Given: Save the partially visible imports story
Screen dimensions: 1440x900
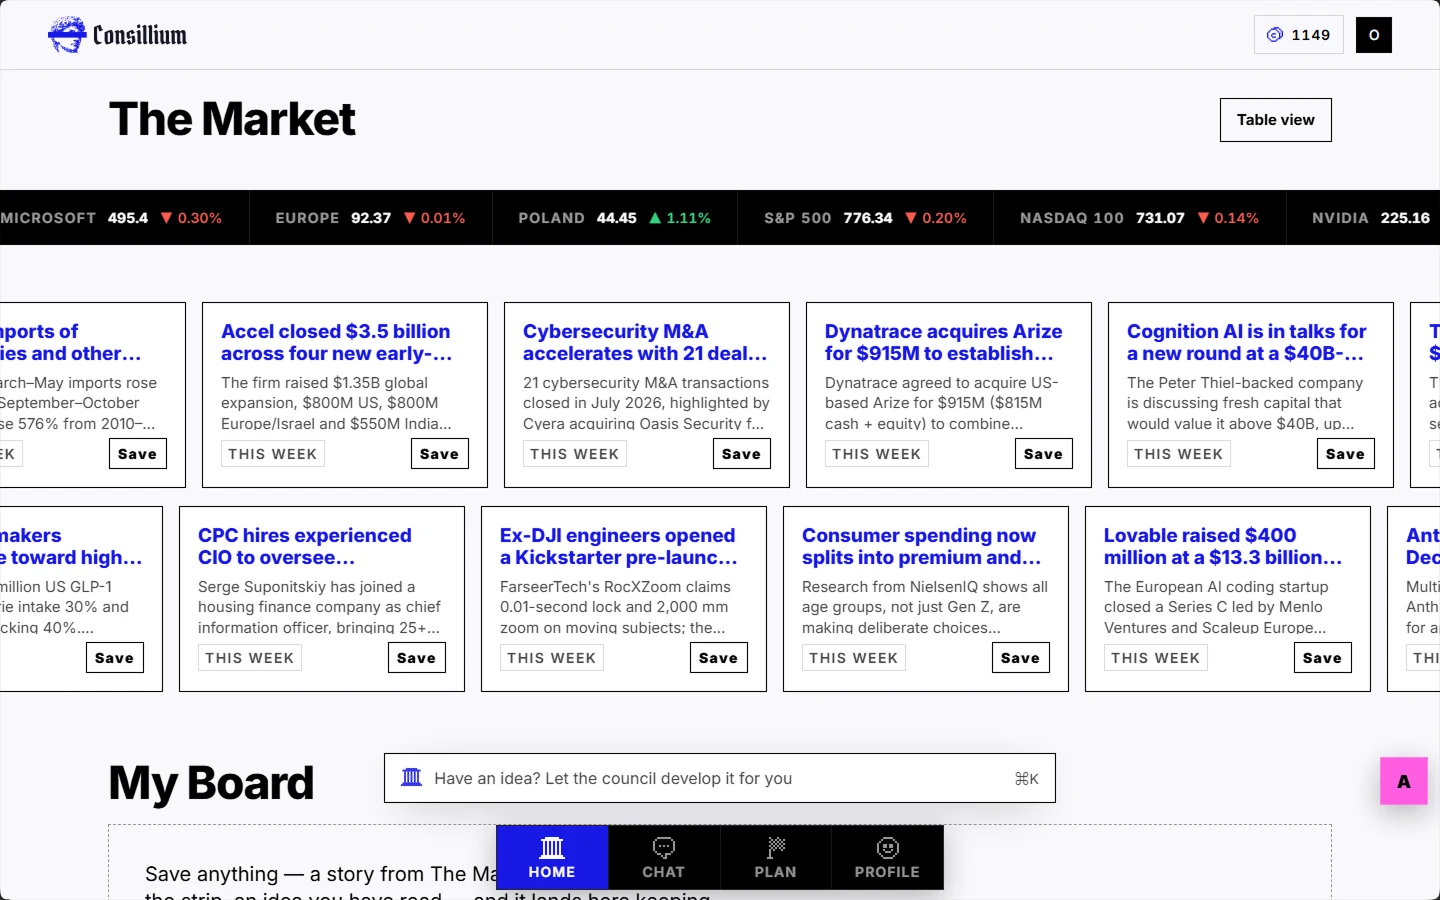Looking at the screenshot, I should tap(137, 454).
